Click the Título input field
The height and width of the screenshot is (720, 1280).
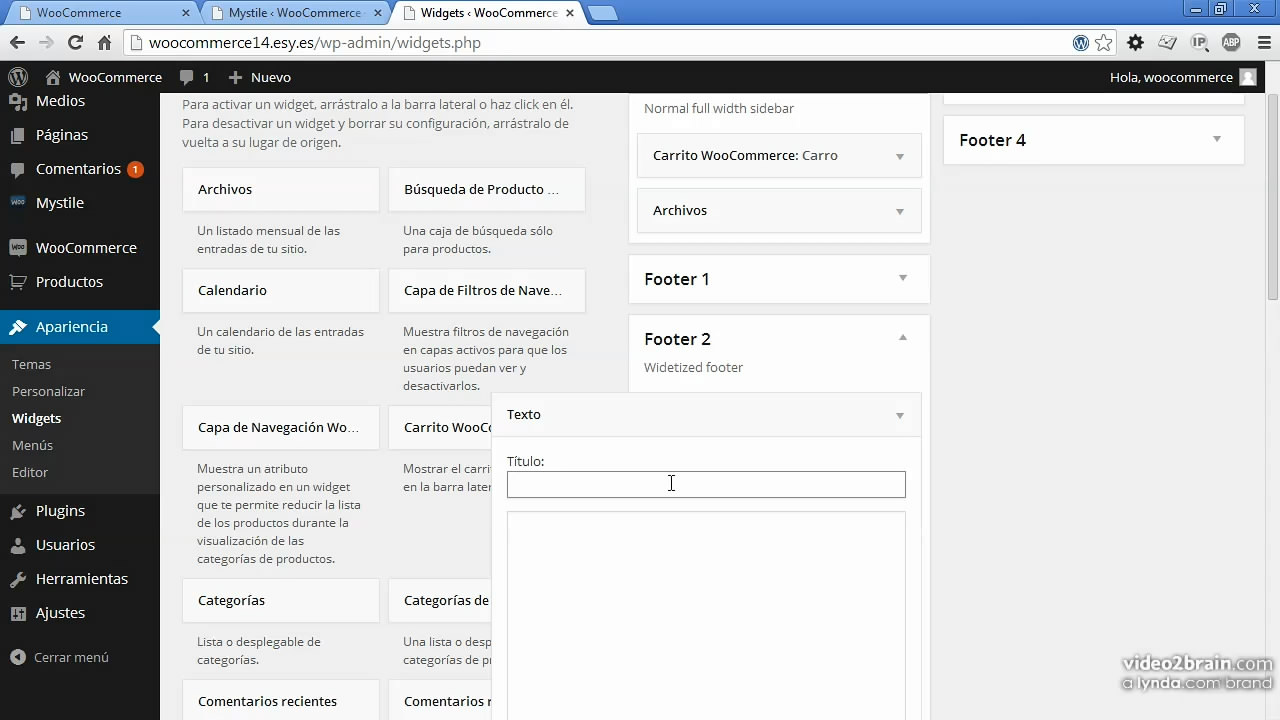pos(706,484)
